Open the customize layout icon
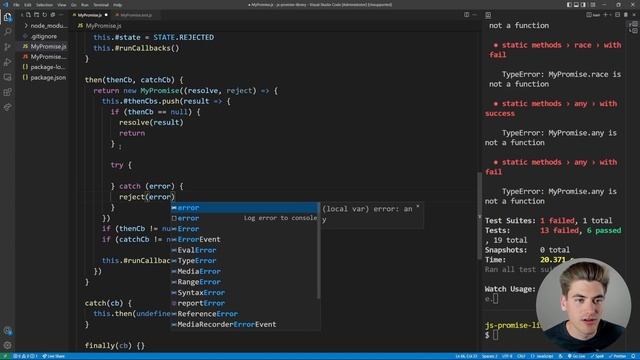Viewport: 640px width, 360px height. (x=593, y=4)
